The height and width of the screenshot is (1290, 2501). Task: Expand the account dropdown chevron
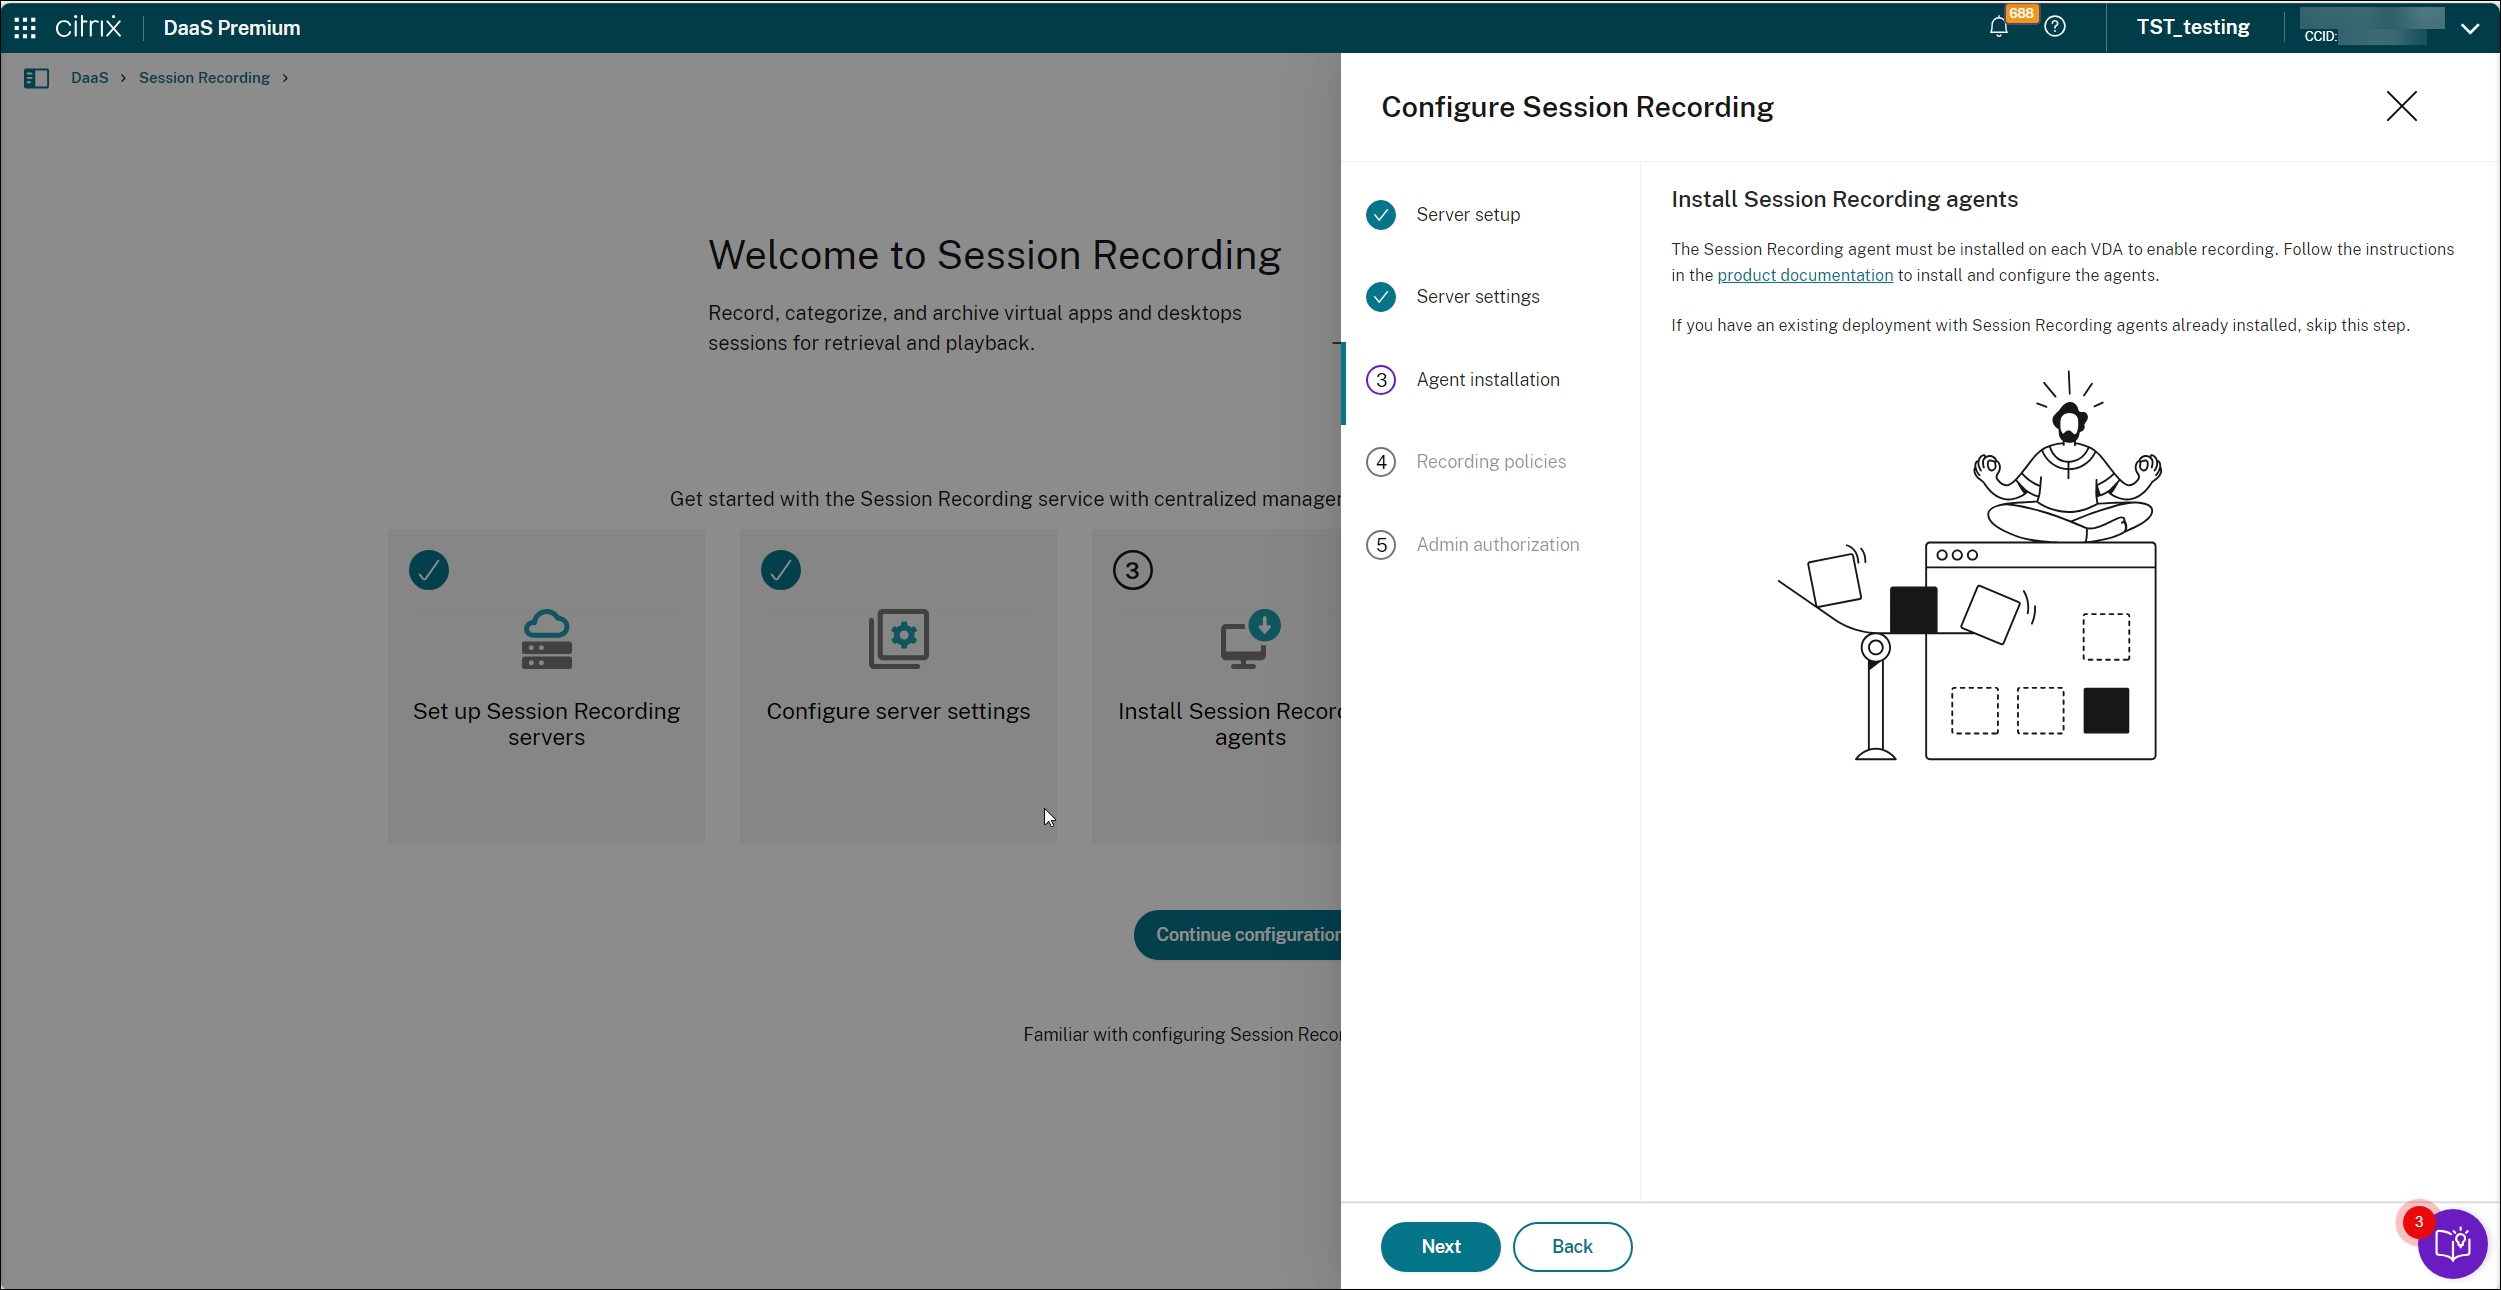(x=2470, y=28)
